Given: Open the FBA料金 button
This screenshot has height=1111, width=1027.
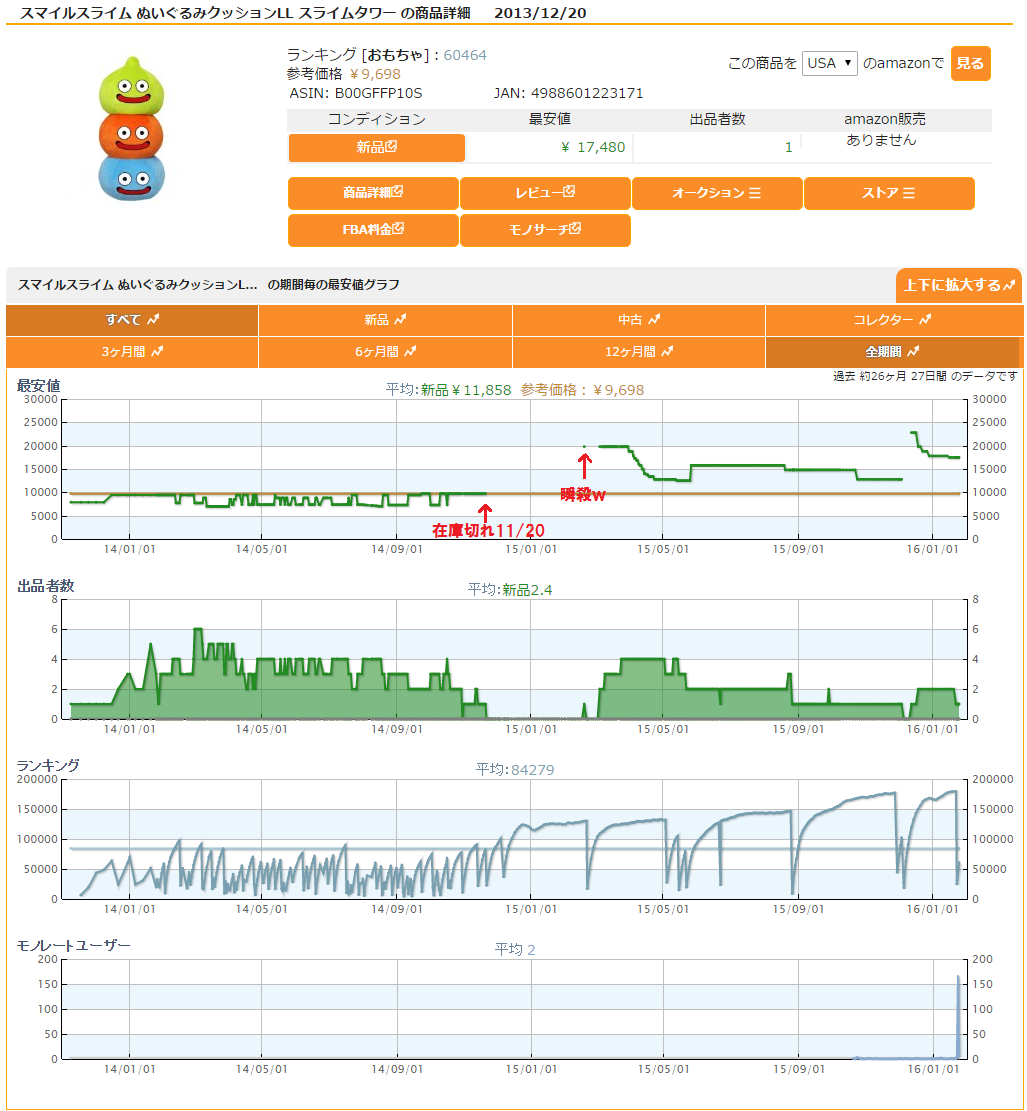Looking at the screenshot, I should point(373,230).
